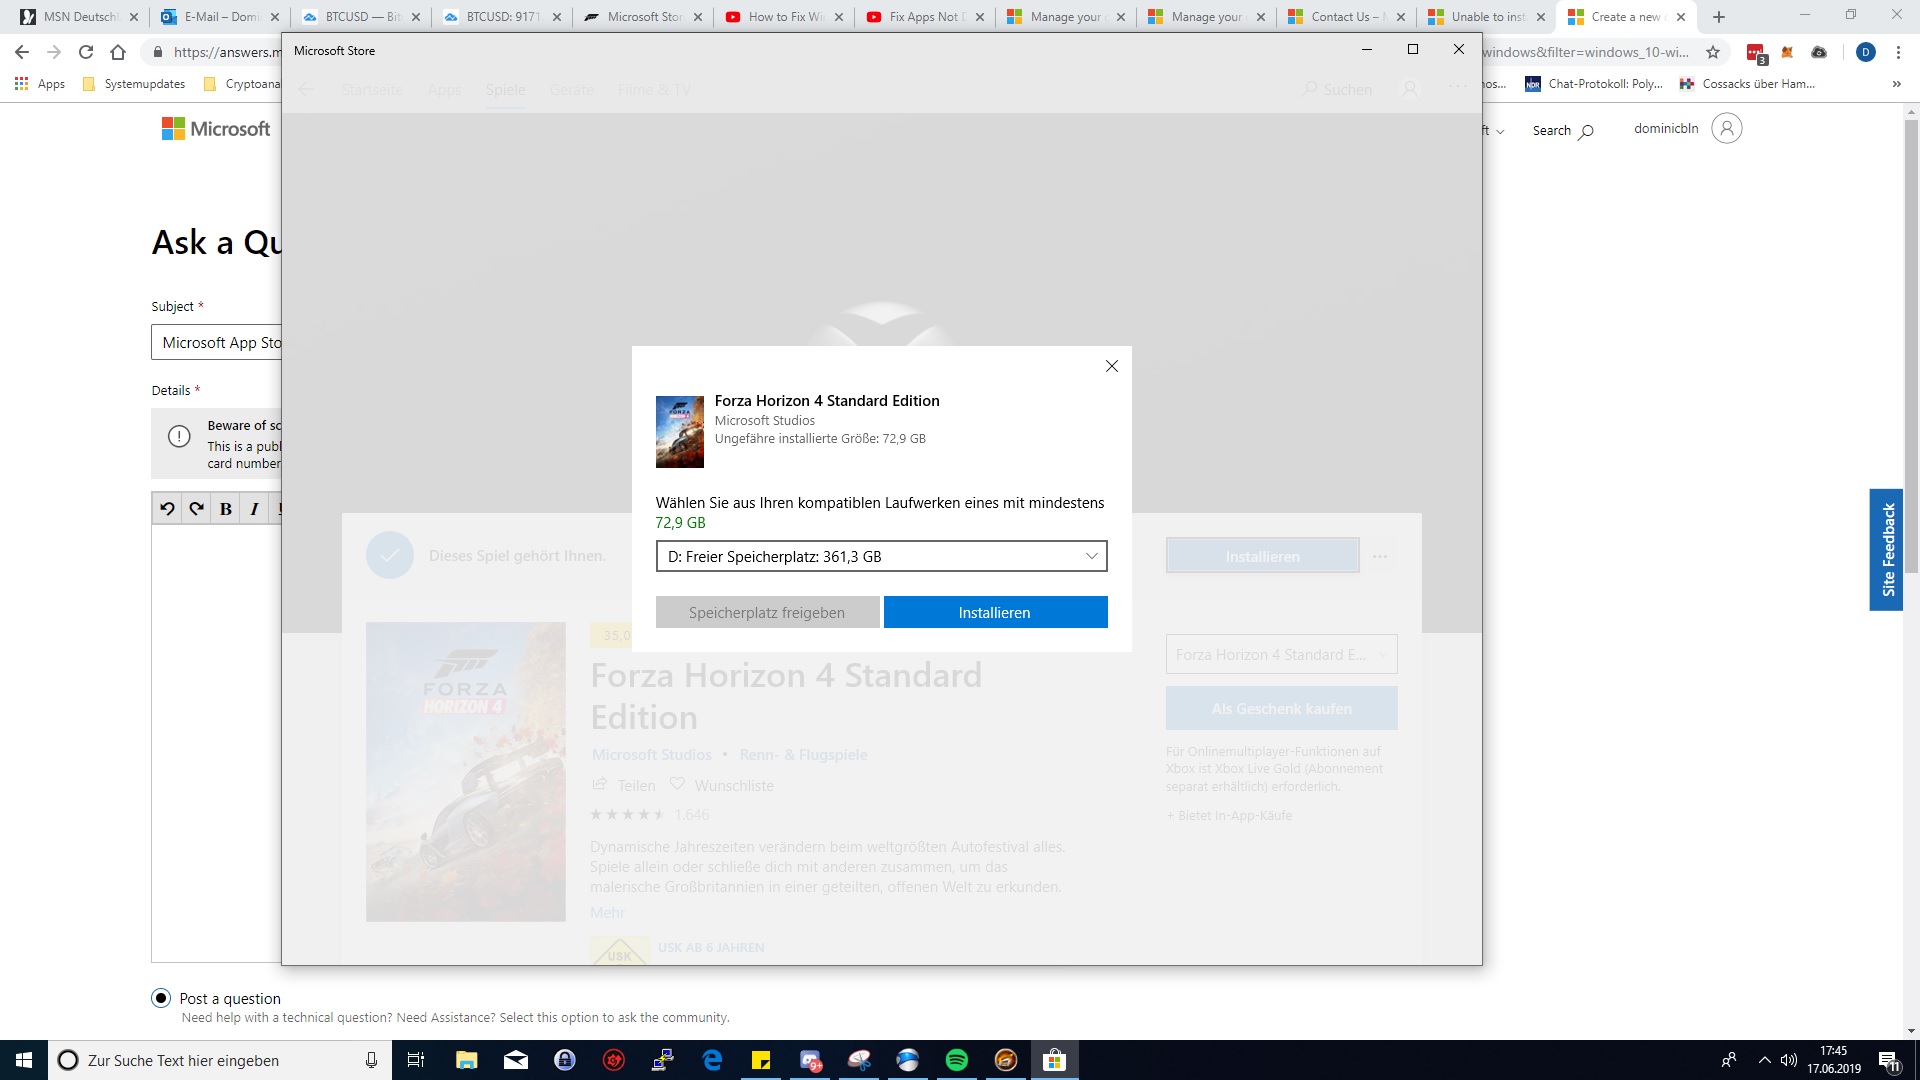Click dominicbln username text
This screenshot has width=1920, height=1080.
coord(1666,128)
